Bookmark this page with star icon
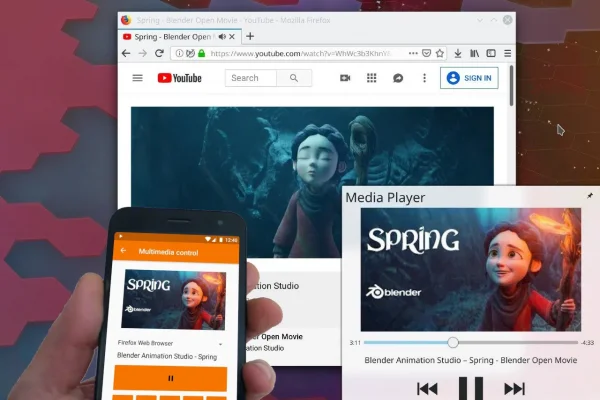600x400 pixels. [440, 53]
